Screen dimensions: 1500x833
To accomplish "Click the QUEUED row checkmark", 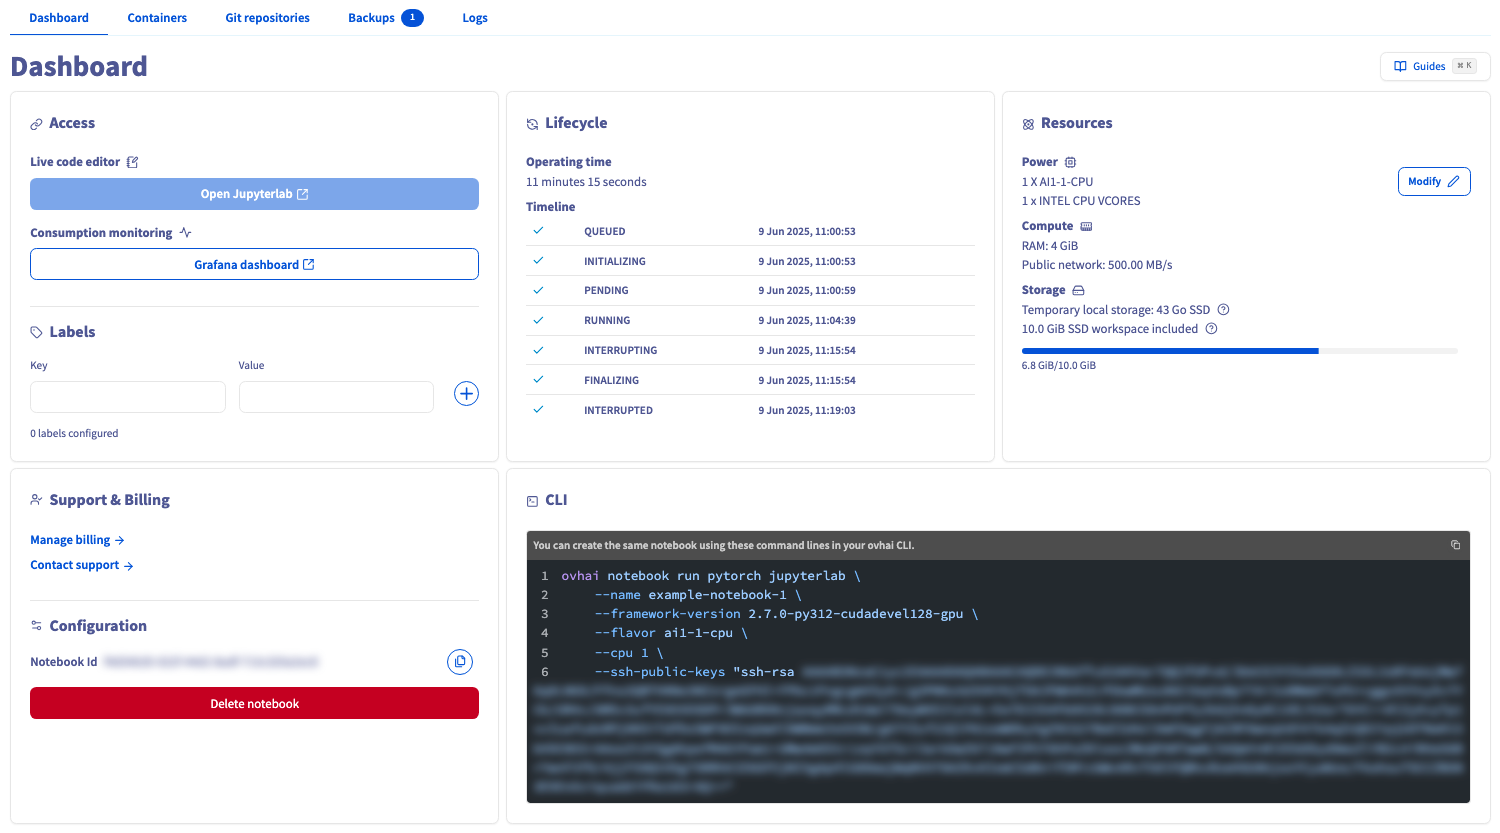I will point(538,230).
